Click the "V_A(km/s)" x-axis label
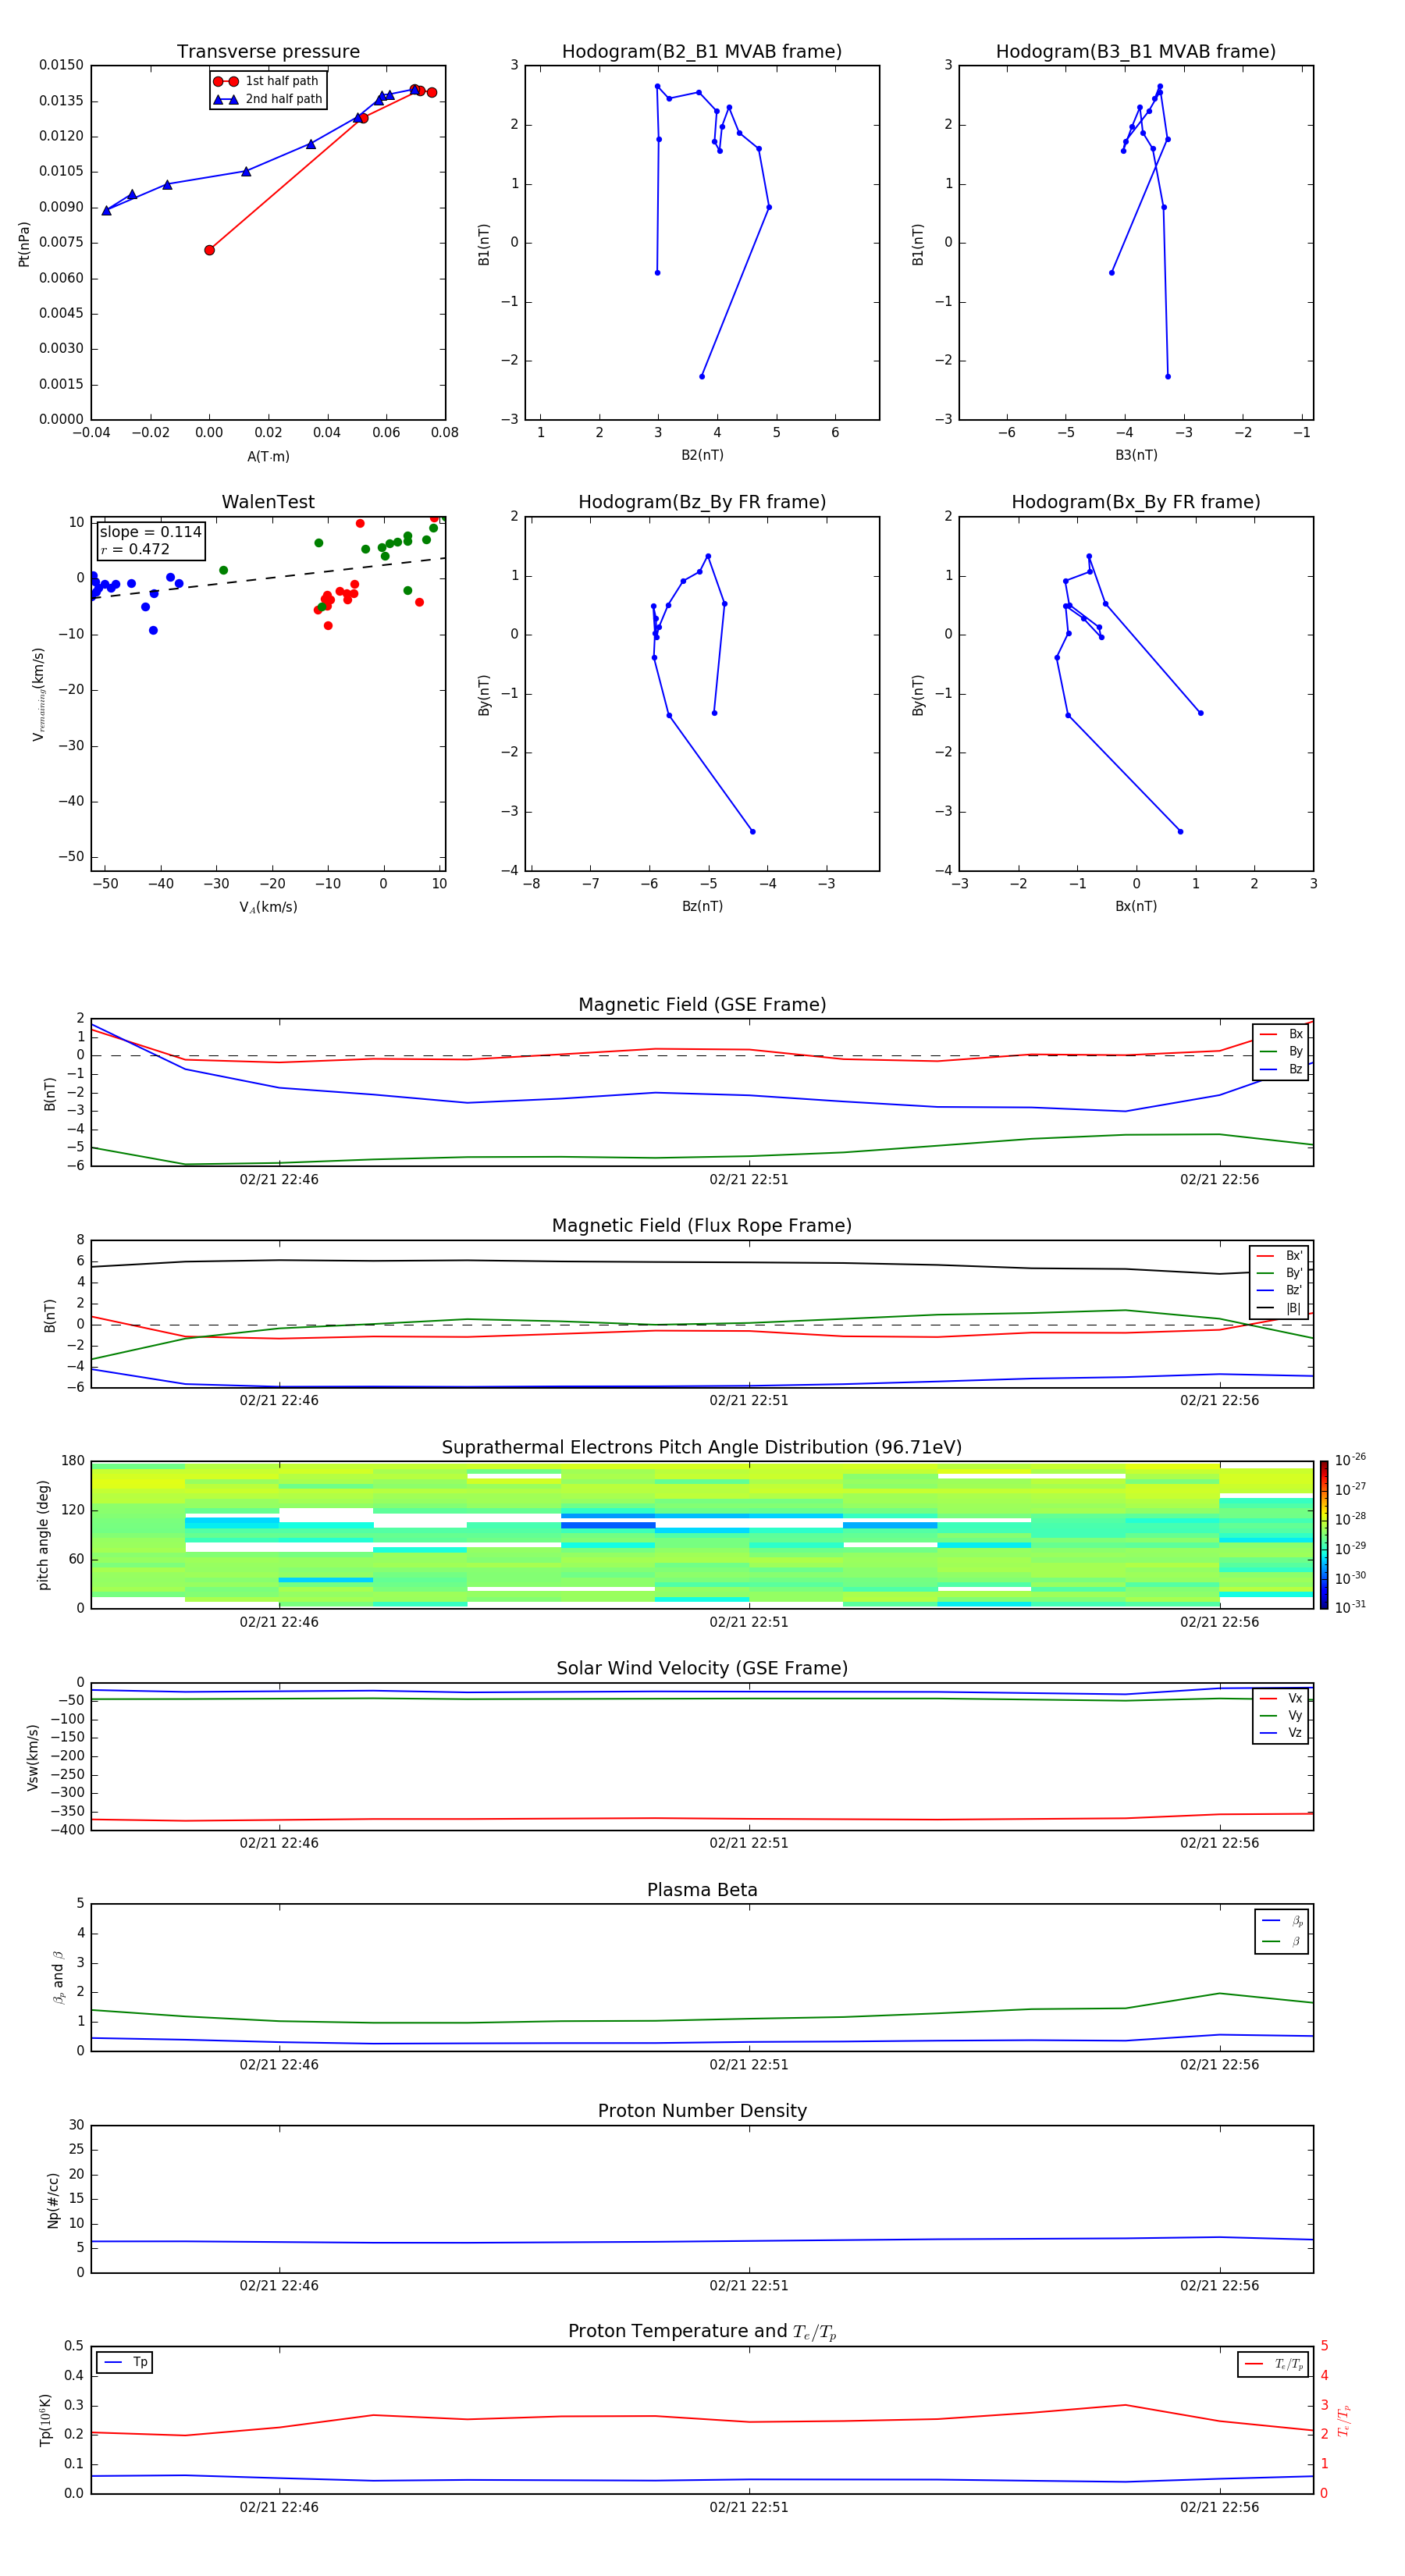 (268, 907)
